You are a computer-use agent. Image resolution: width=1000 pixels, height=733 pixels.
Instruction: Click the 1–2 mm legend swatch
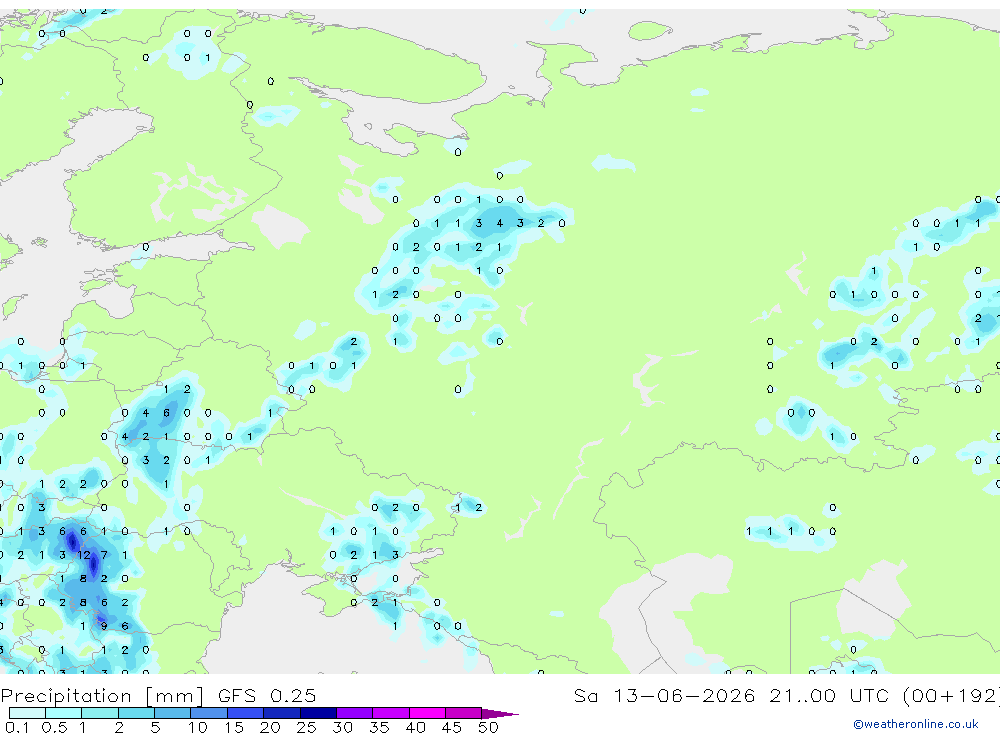(x=100, y=713)
